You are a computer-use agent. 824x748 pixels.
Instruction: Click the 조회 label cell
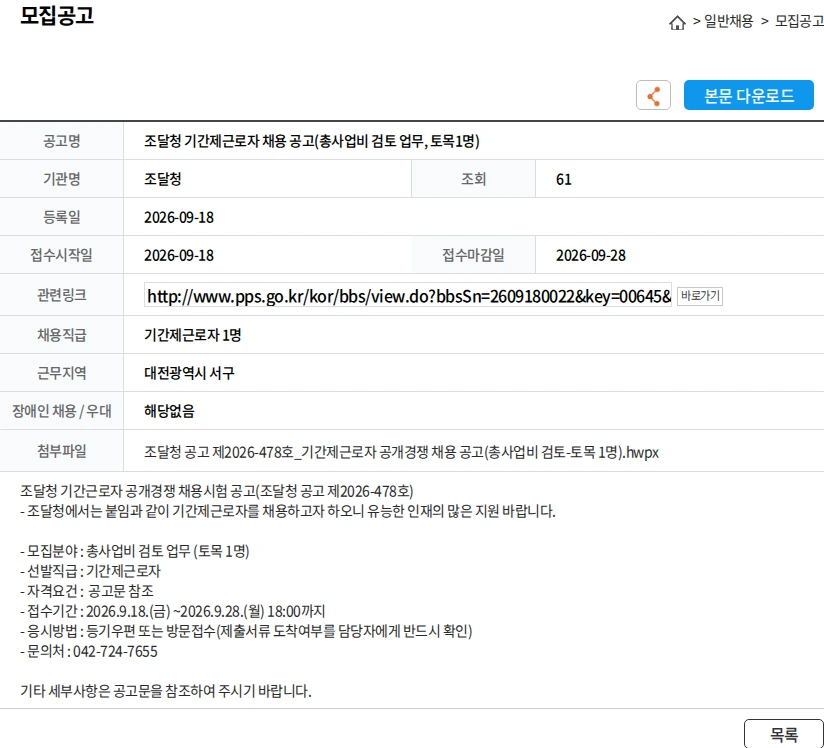tap(473, 179)
